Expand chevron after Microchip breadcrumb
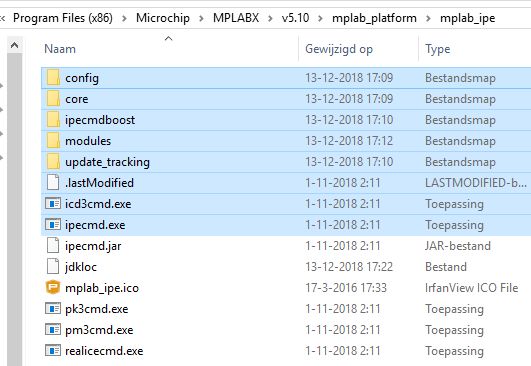Image resolution: width=531 pixels, height=366 pixels. coord(201,18)
